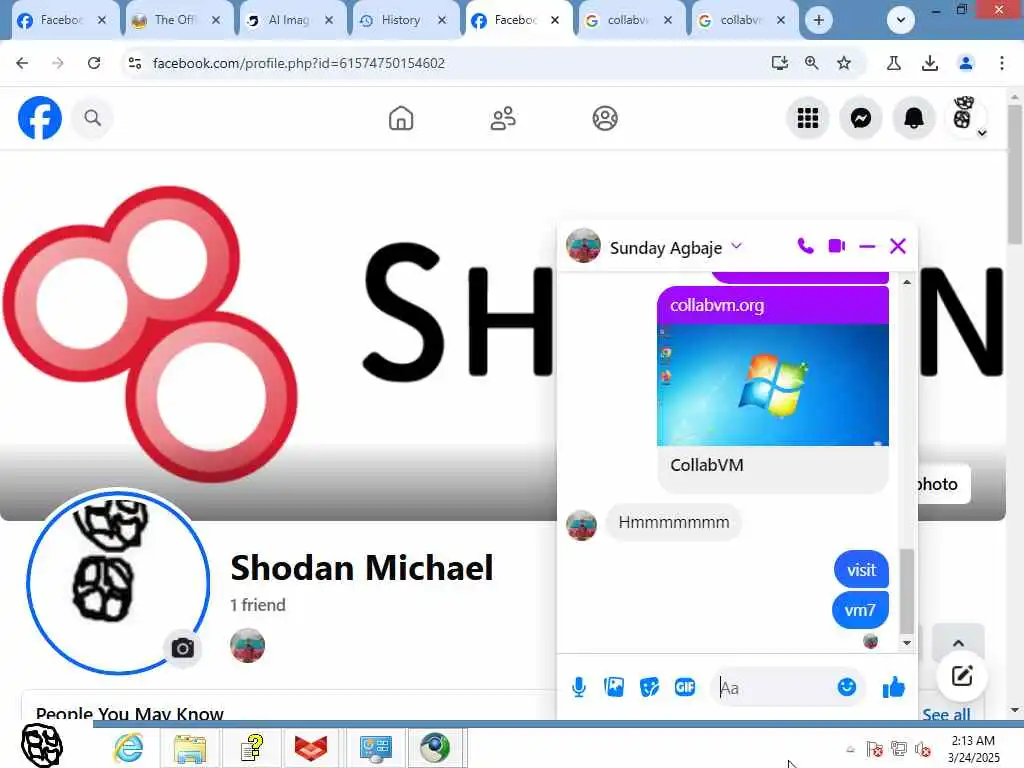Image resolution: width=1024 pixels, height=768 pixels.
Task: Minimize the Sunday Agbaje chat
Action: [867, 246]
